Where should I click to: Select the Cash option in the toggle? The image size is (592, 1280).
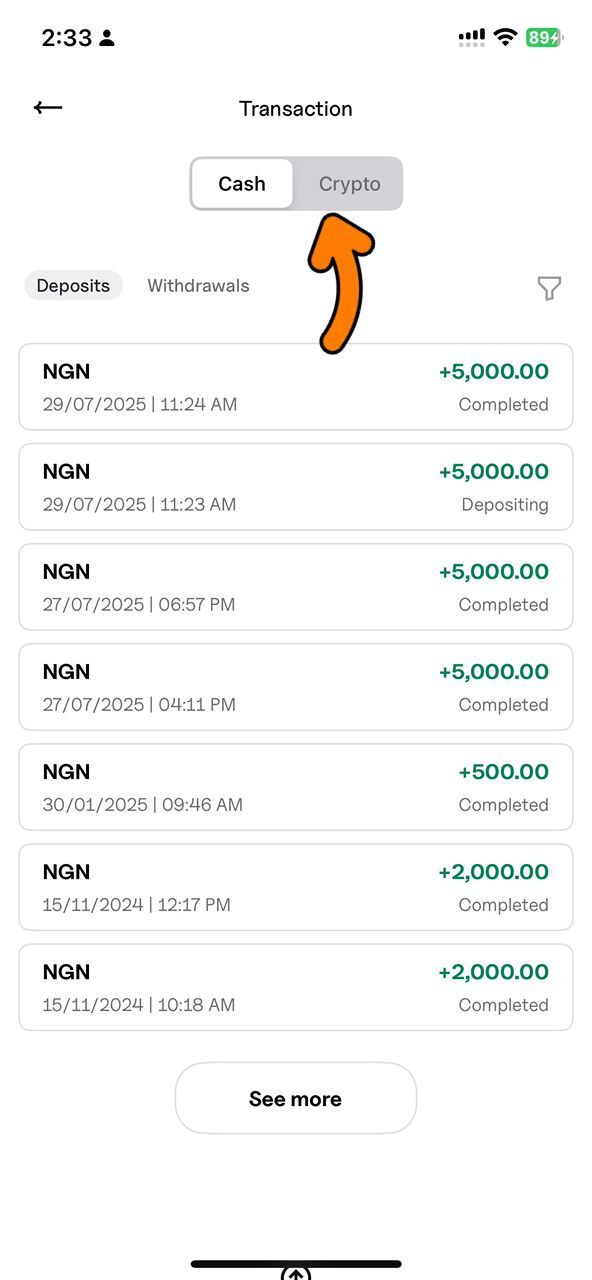[242, 183]
